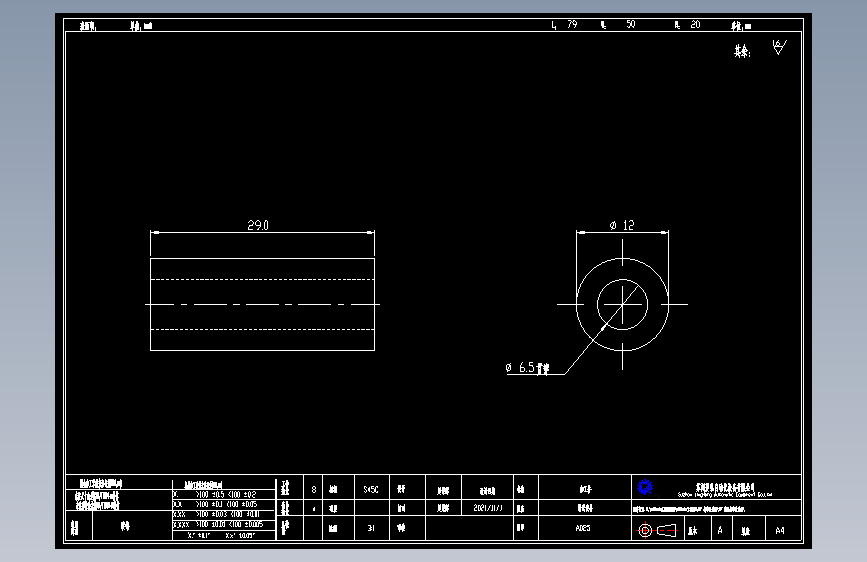Click the upper hidden dashed line in side view

click(262, 279)
